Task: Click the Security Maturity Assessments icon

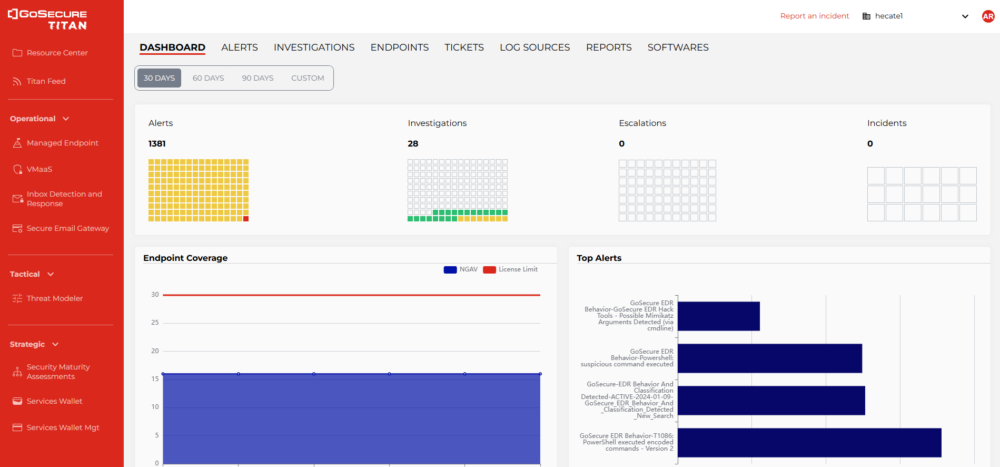Action: click(x=17, y=372)
